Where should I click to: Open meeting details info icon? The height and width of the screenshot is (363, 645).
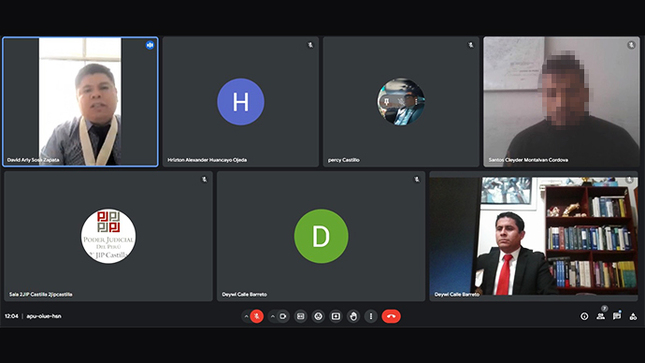click(584, 316)
